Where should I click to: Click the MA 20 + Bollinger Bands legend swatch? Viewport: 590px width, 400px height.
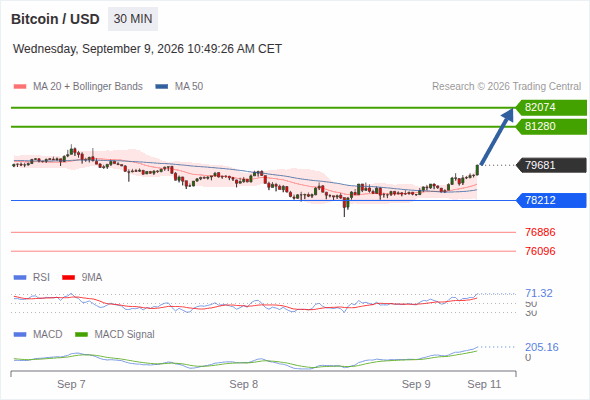click(x=20, y=87)
